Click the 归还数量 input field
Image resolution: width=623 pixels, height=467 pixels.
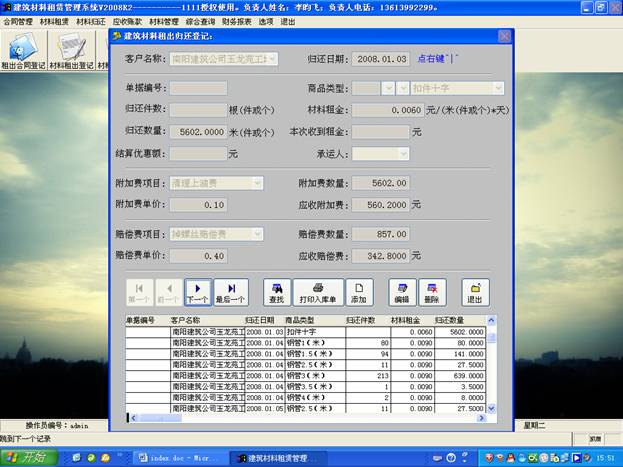(198, 131)
